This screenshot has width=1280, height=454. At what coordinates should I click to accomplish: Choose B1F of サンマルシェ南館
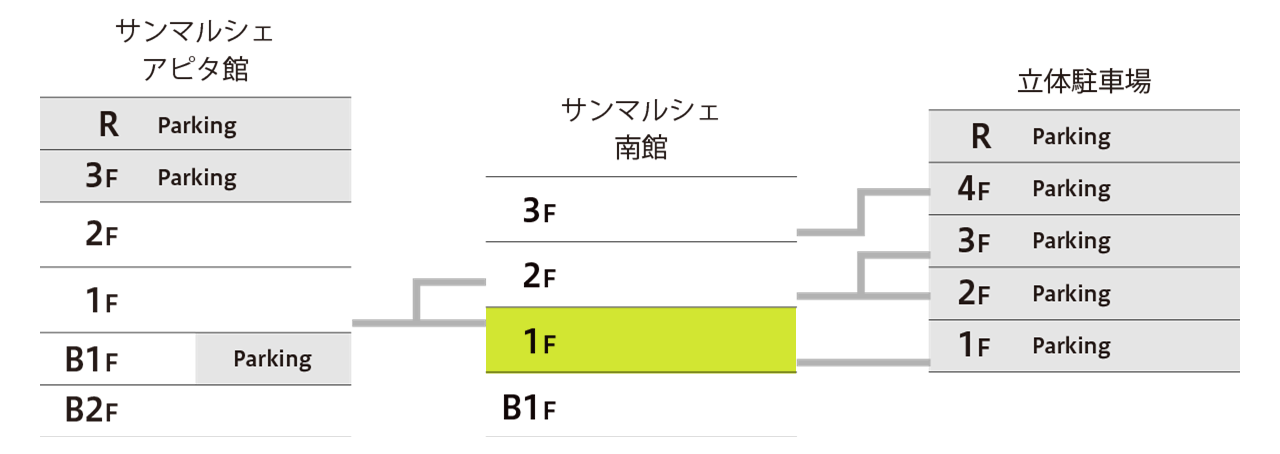click(x=641, y=405)
